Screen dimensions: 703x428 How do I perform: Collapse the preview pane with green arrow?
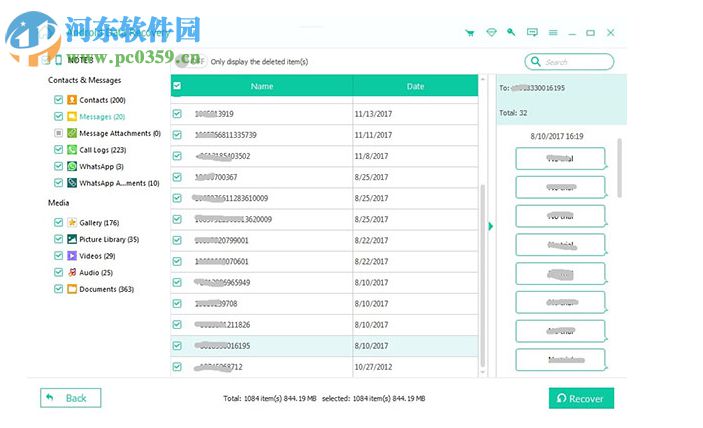tap(490, 226)
